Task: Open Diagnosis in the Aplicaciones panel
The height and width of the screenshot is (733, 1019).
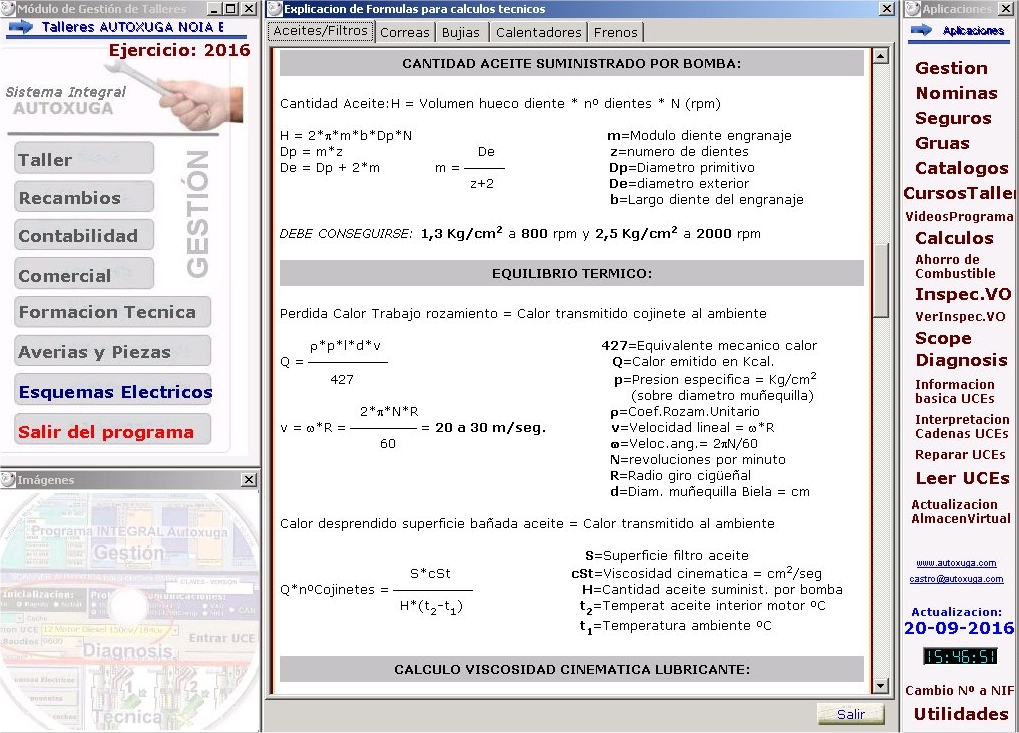Action: pyautogui.click(x=961, y=360)
